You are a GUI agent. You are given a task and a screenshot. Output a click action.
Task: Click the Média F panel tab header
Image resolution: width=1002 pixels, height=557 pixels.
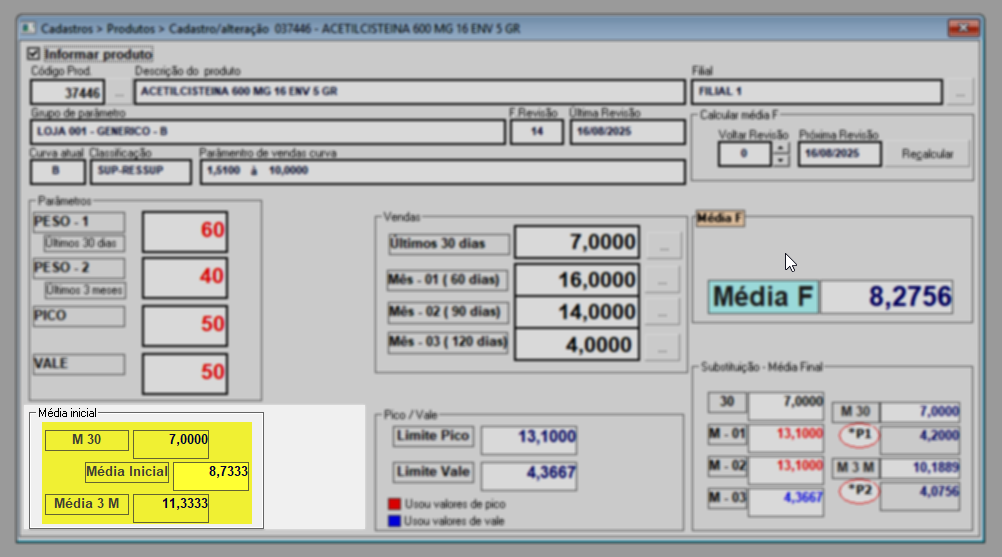pos(720,218)
